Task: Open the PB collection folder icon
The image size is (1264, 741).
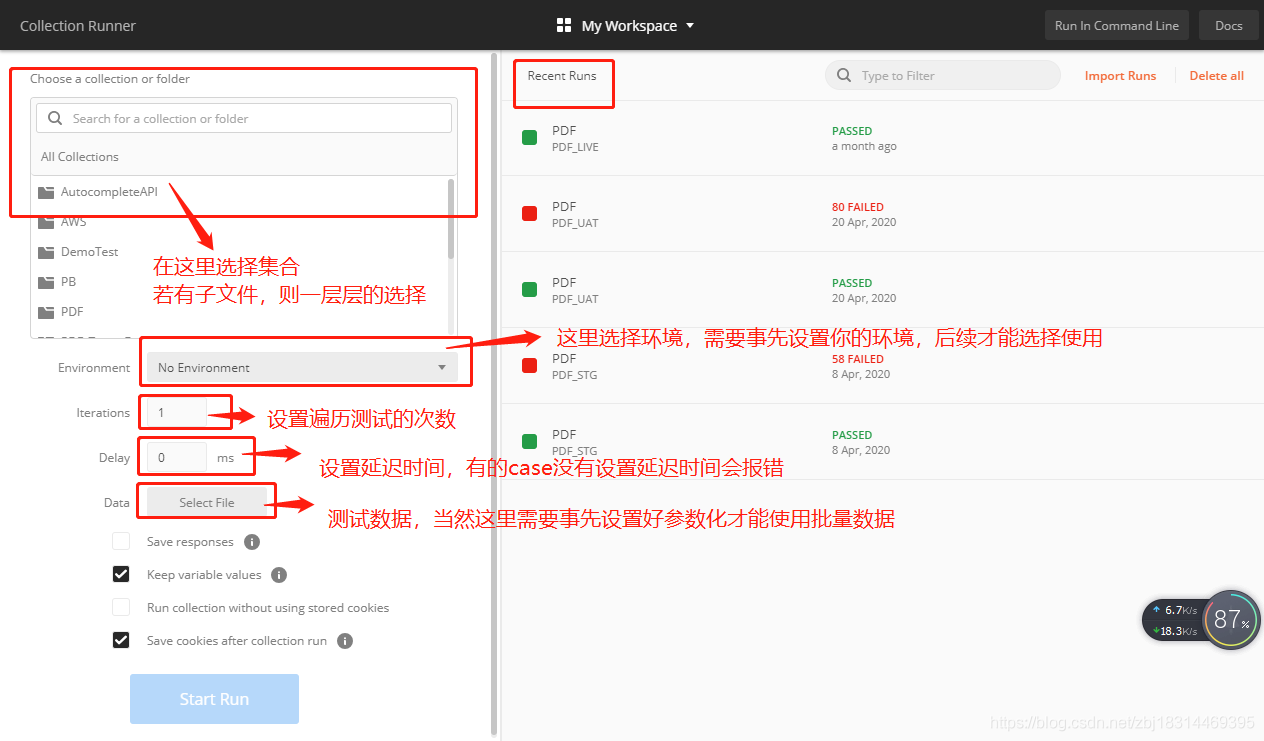Action: (46, 282)
